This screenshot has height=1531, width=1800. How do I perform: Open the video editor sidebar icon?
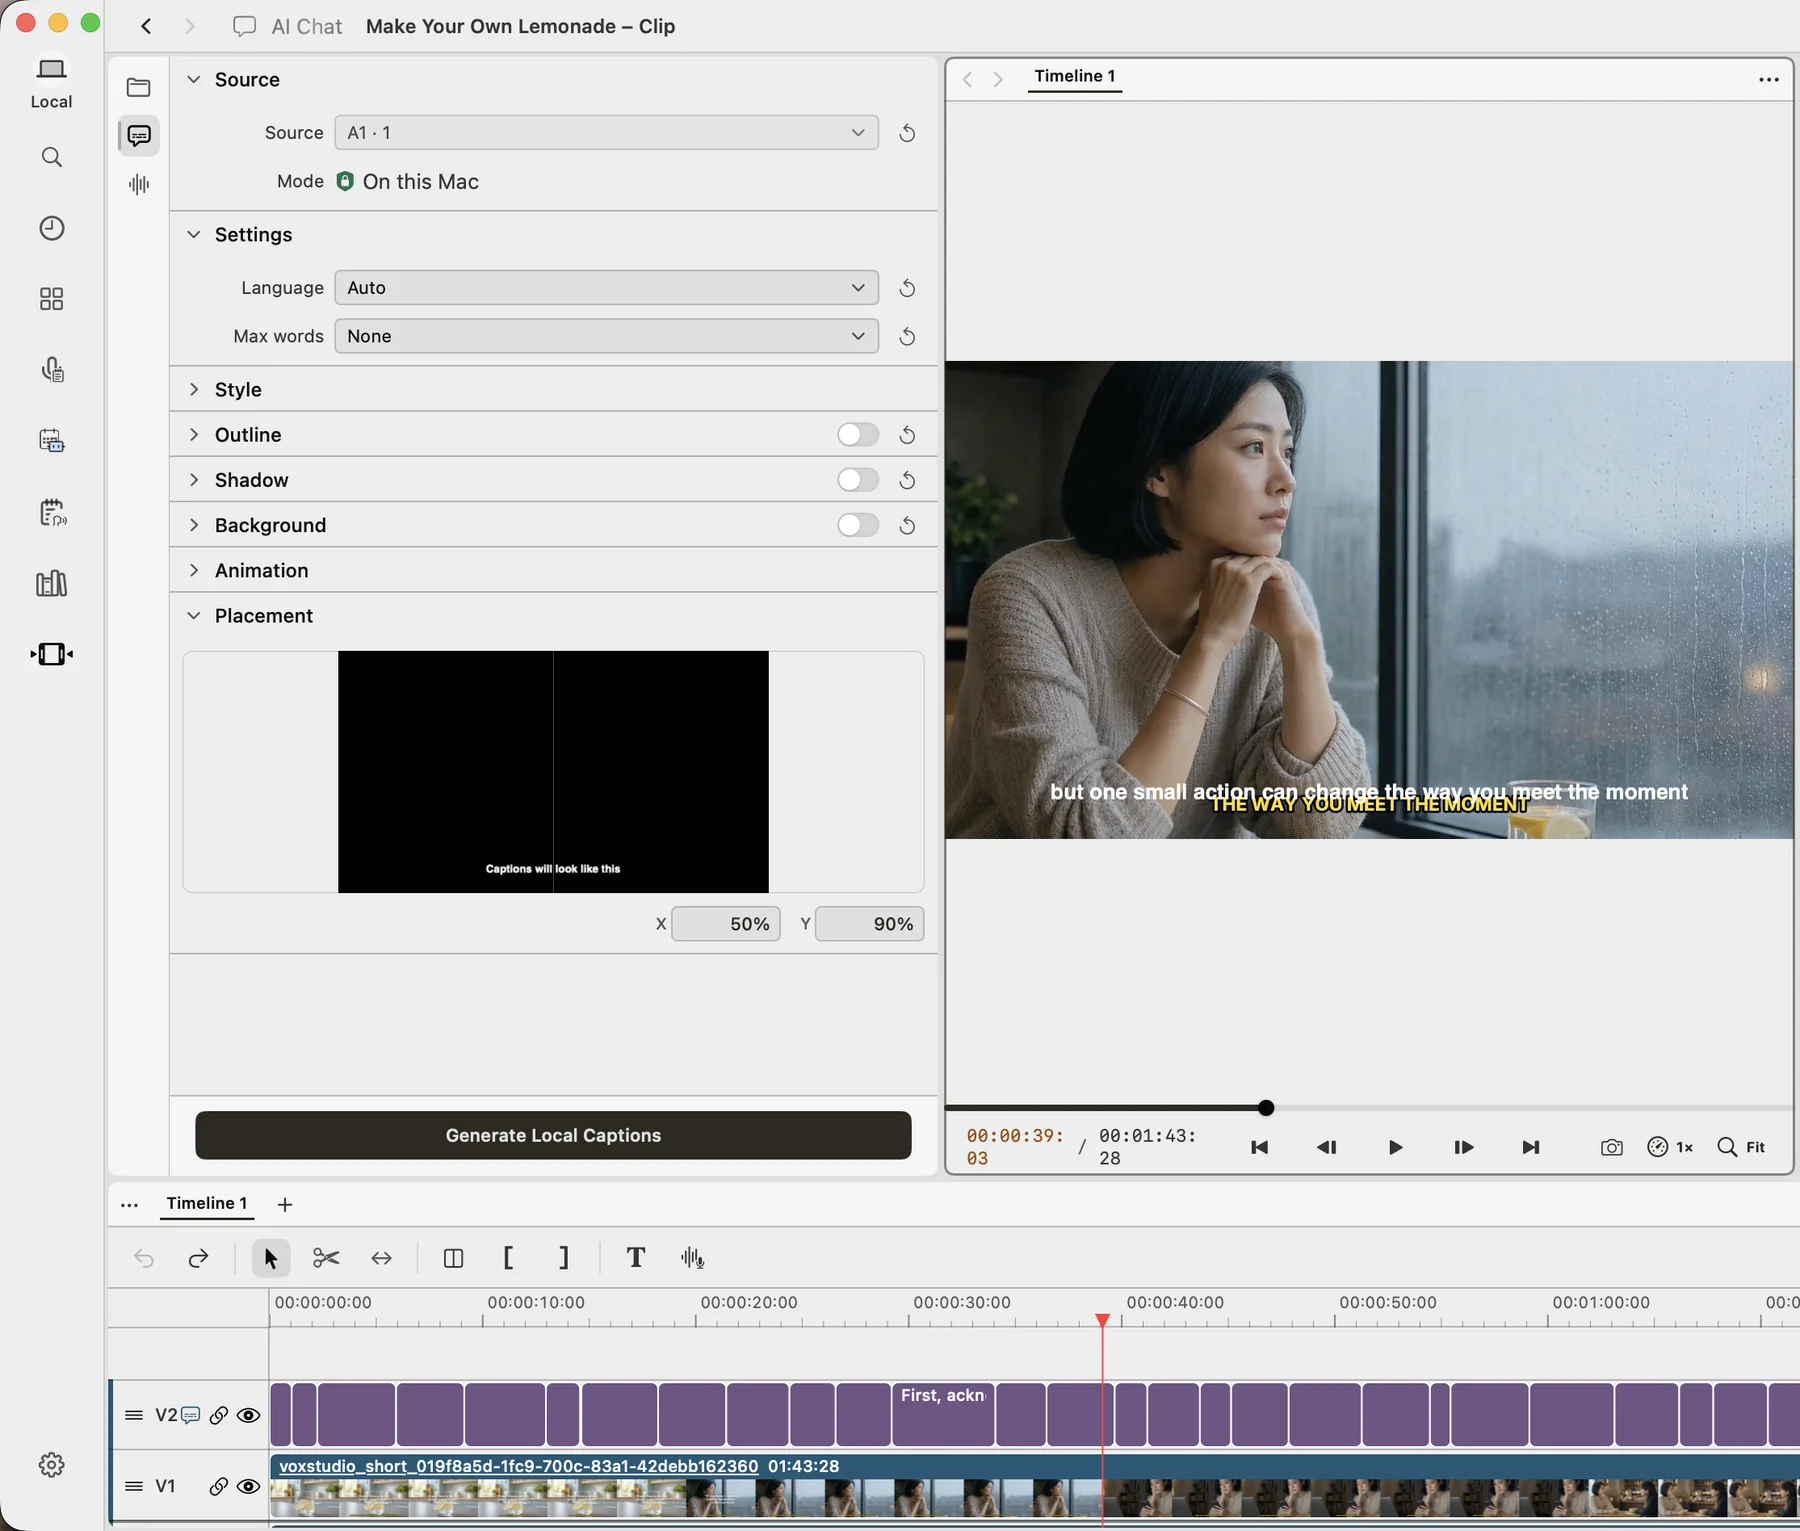pyautogui.click(x=52, y=654)
